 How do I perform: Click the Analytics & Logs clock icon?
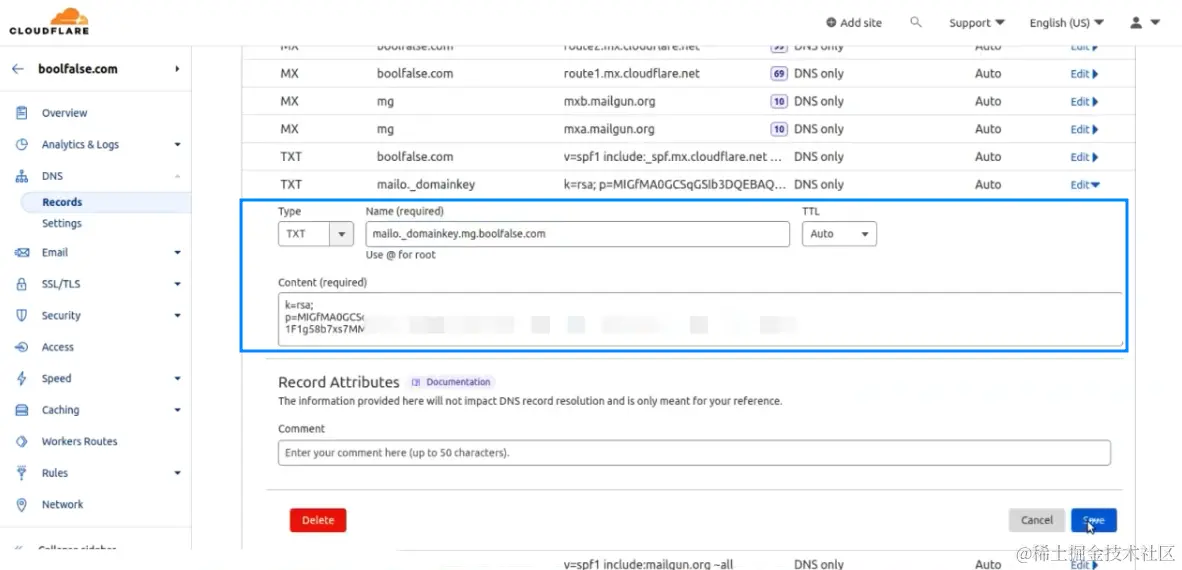point(22,145)
